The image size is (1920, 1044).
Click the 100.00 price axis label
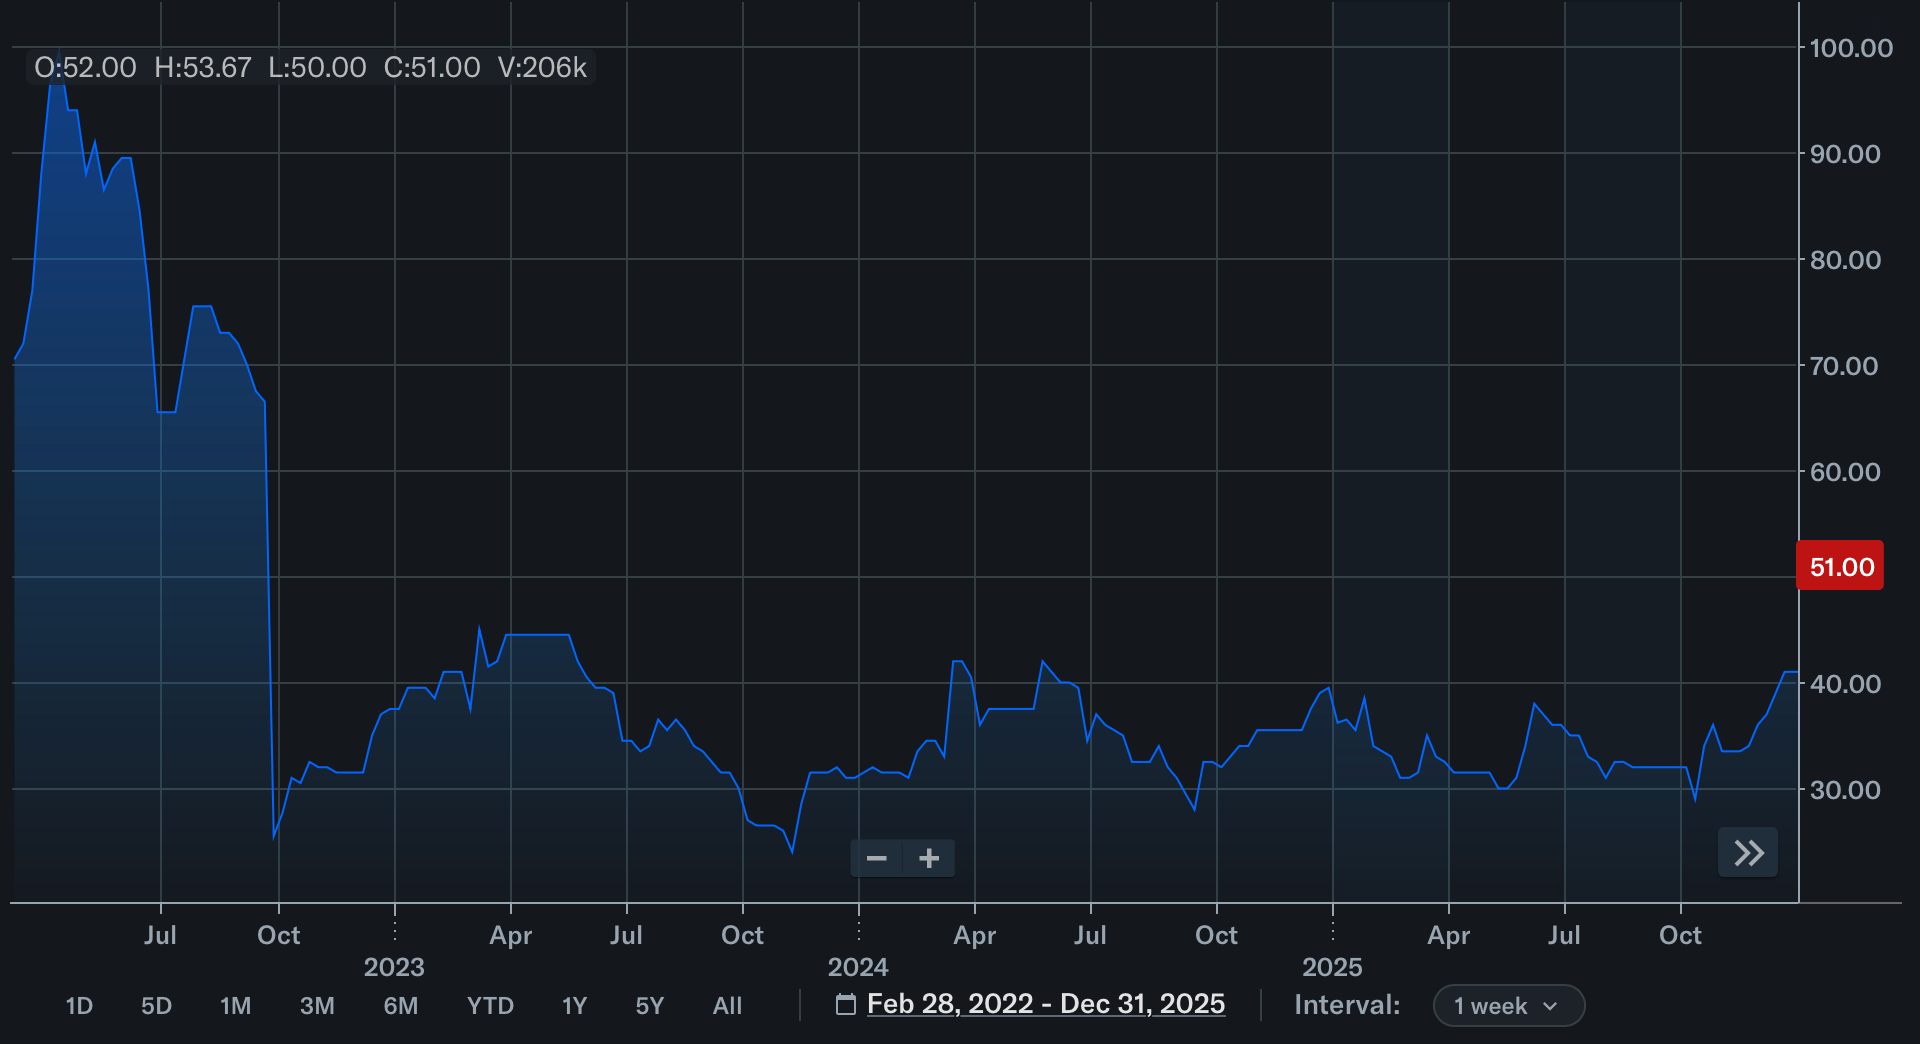1851,48
